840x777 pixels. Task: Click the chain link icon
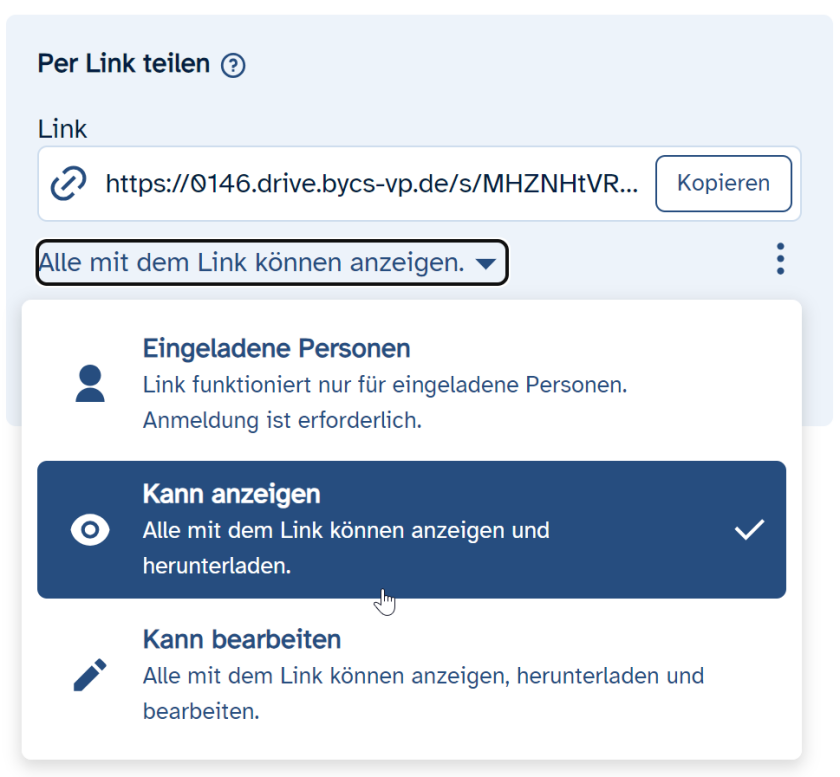point(68,184)
